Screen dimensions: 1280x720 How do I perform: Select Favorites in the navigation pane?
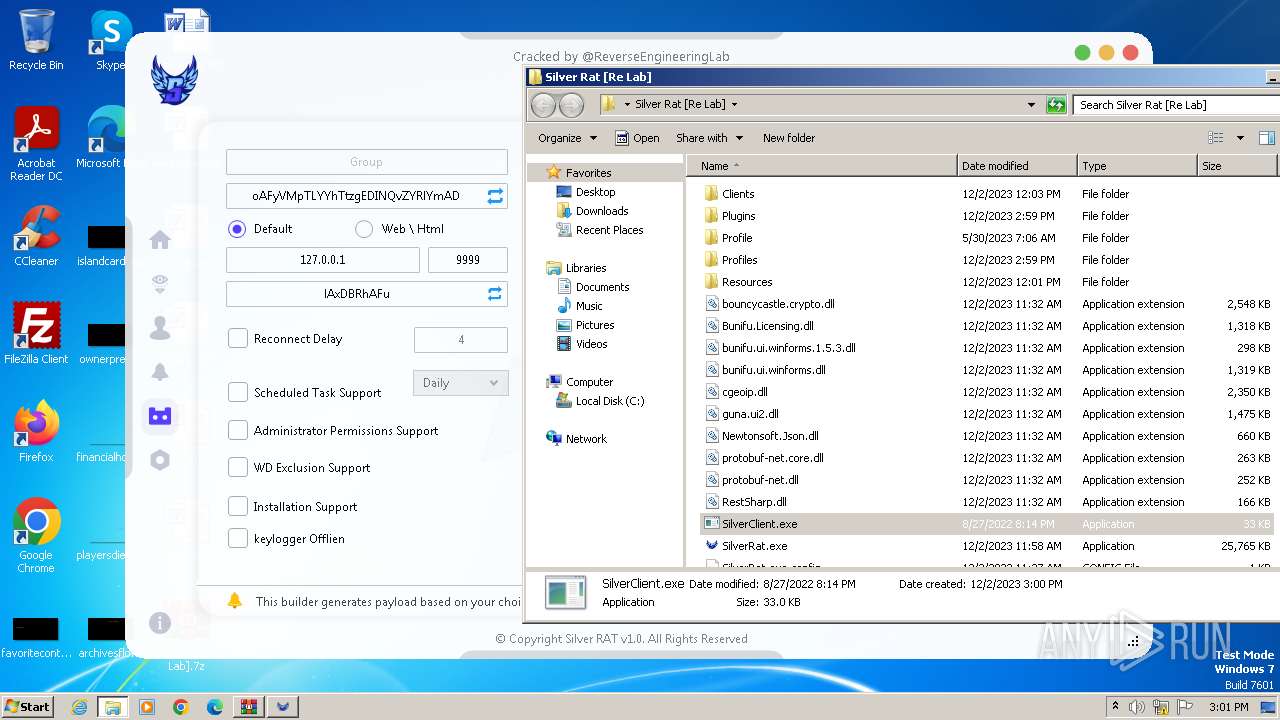[588, 172]
